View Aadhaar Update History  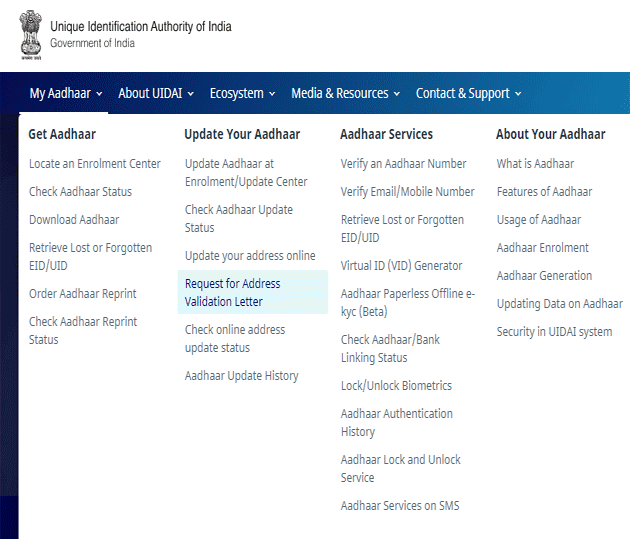click(x=241, y=376)
